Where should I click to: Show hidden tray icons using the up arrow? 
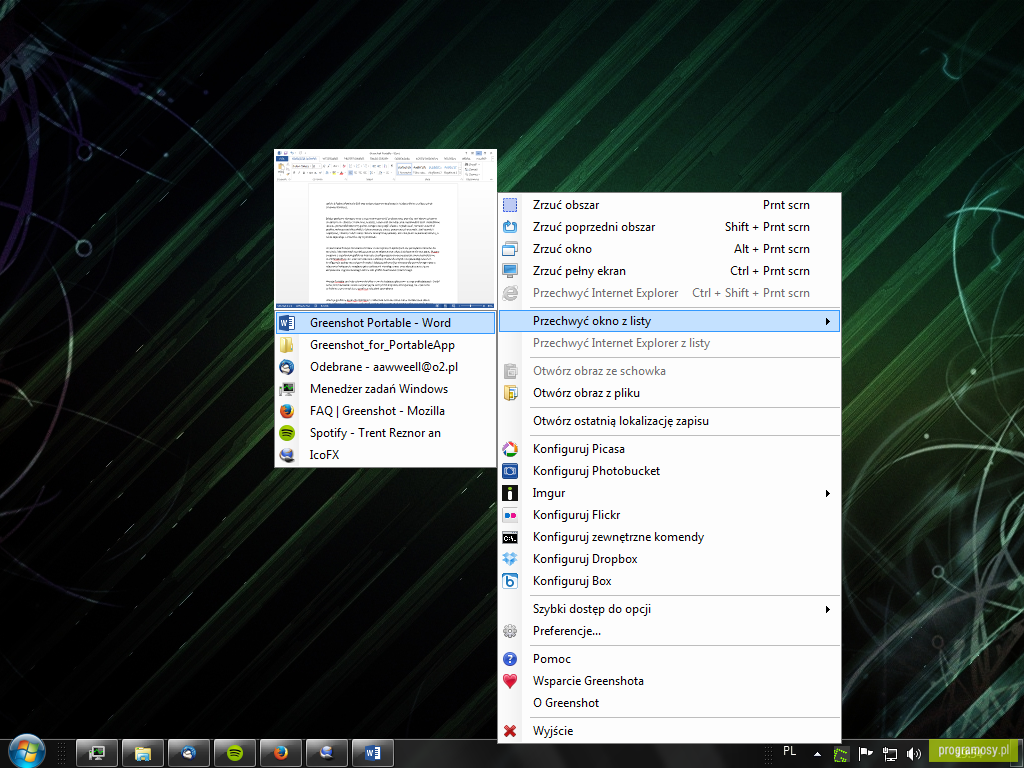click(817, 754)
